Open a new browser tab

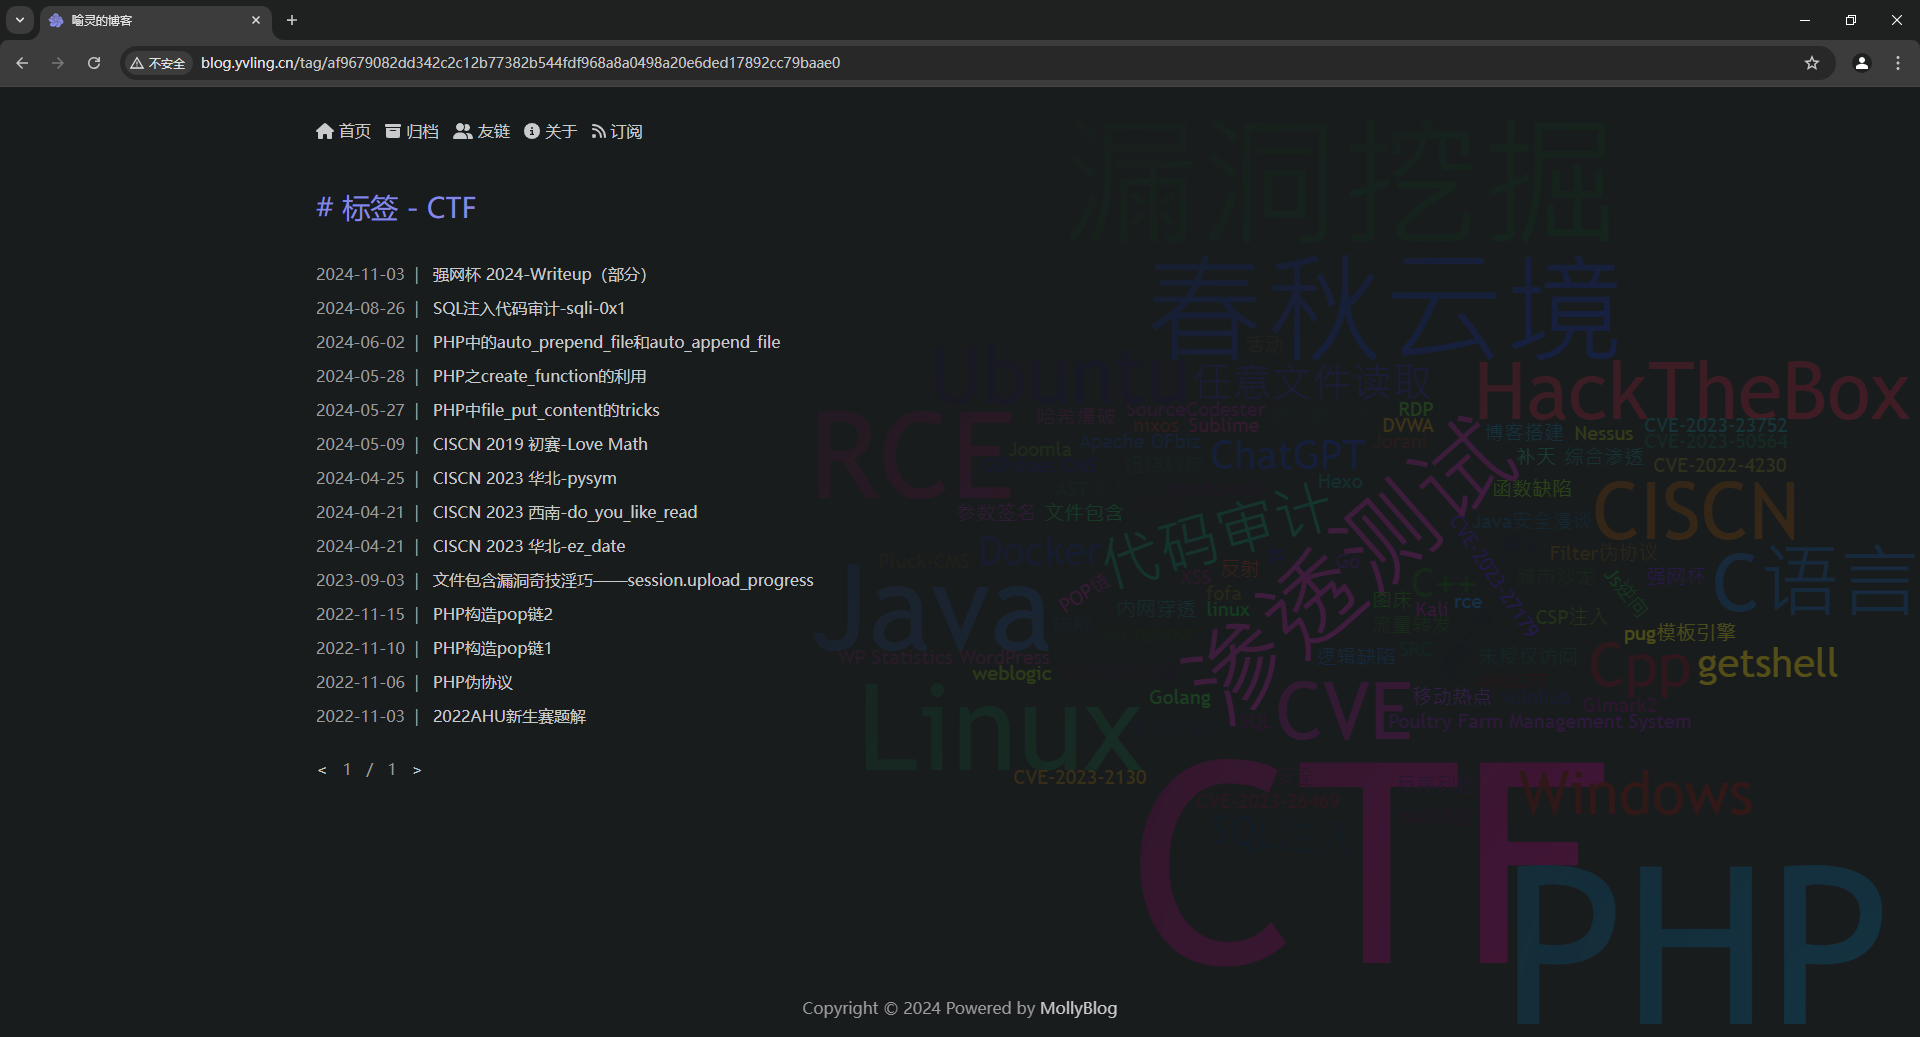pos(292,20)
